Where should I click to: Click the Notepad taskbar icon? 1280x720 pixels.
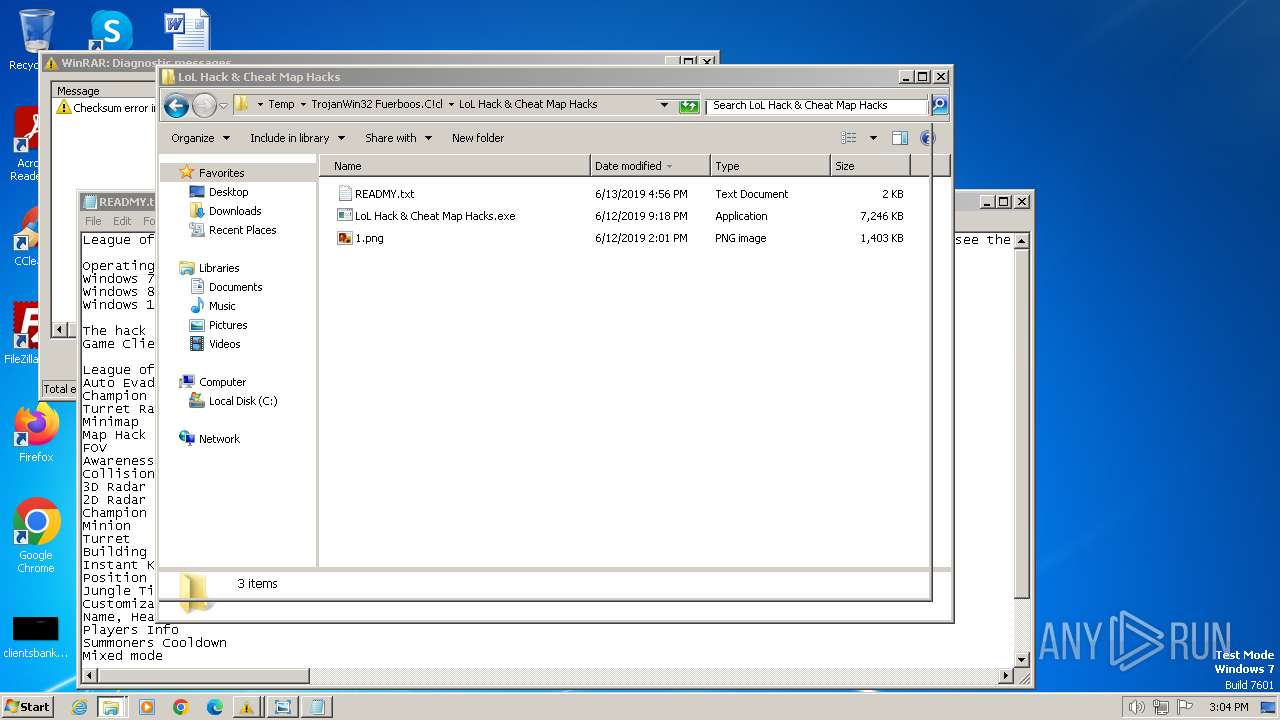click(317, 707)
